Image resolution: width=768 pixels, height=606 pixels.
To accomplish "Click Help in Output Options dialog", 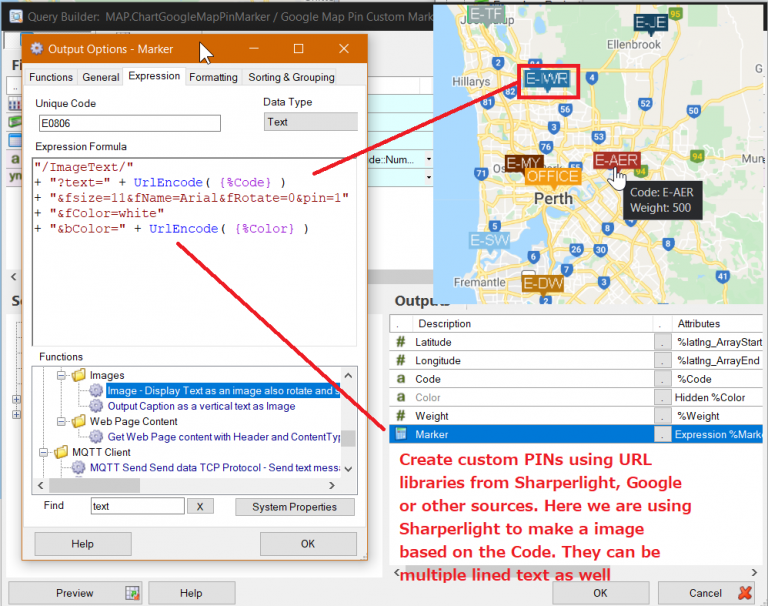I will (82, 544).
